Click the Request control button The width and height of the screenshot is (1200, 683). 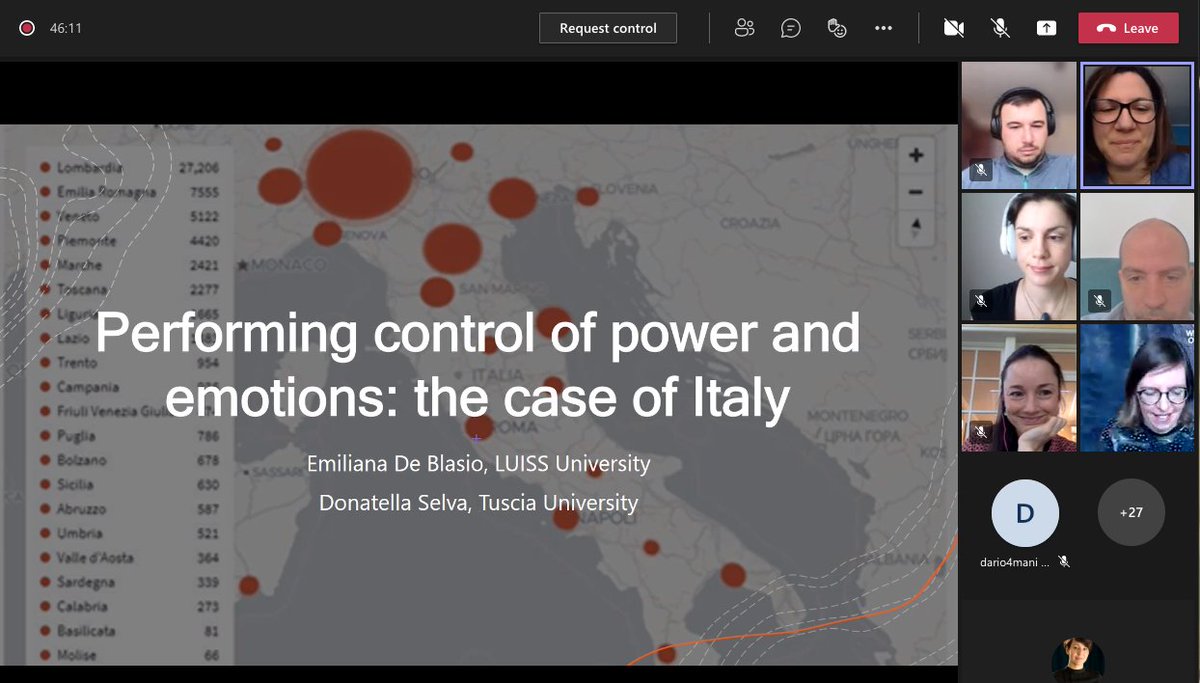pyautogui.click(x=608, y=28)
